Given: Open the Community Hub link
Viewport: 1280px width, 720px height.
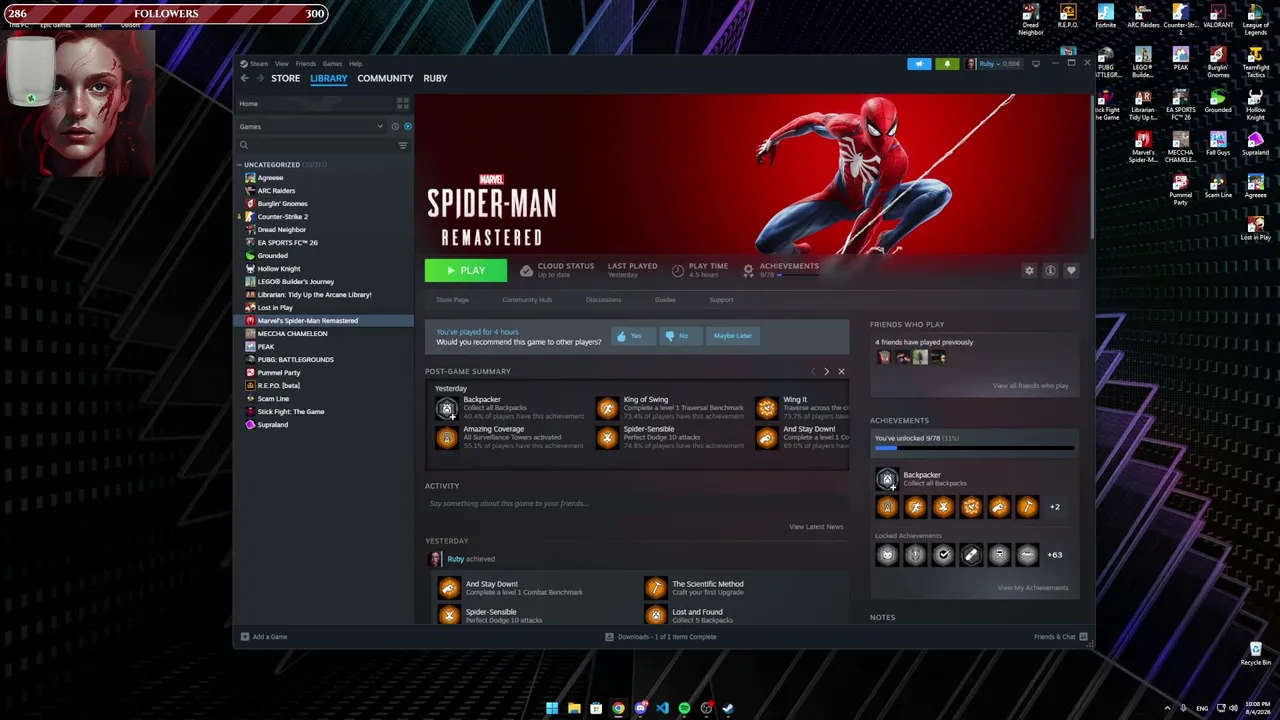Looking at the screenshot, I should 527,300.
